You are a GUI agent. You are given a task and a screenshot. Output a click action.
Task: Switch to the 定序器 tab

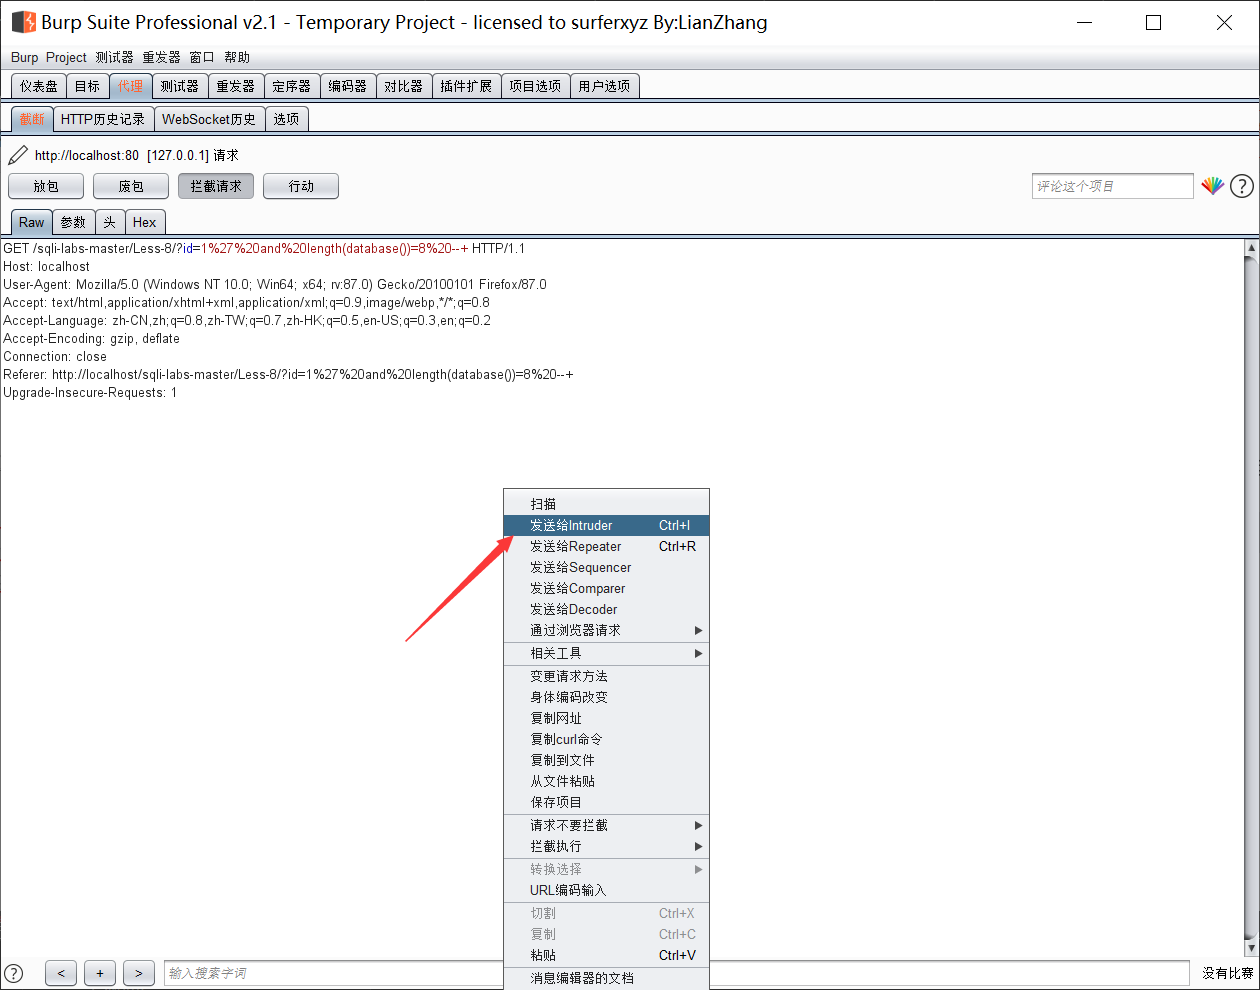(x=292, y=86)
